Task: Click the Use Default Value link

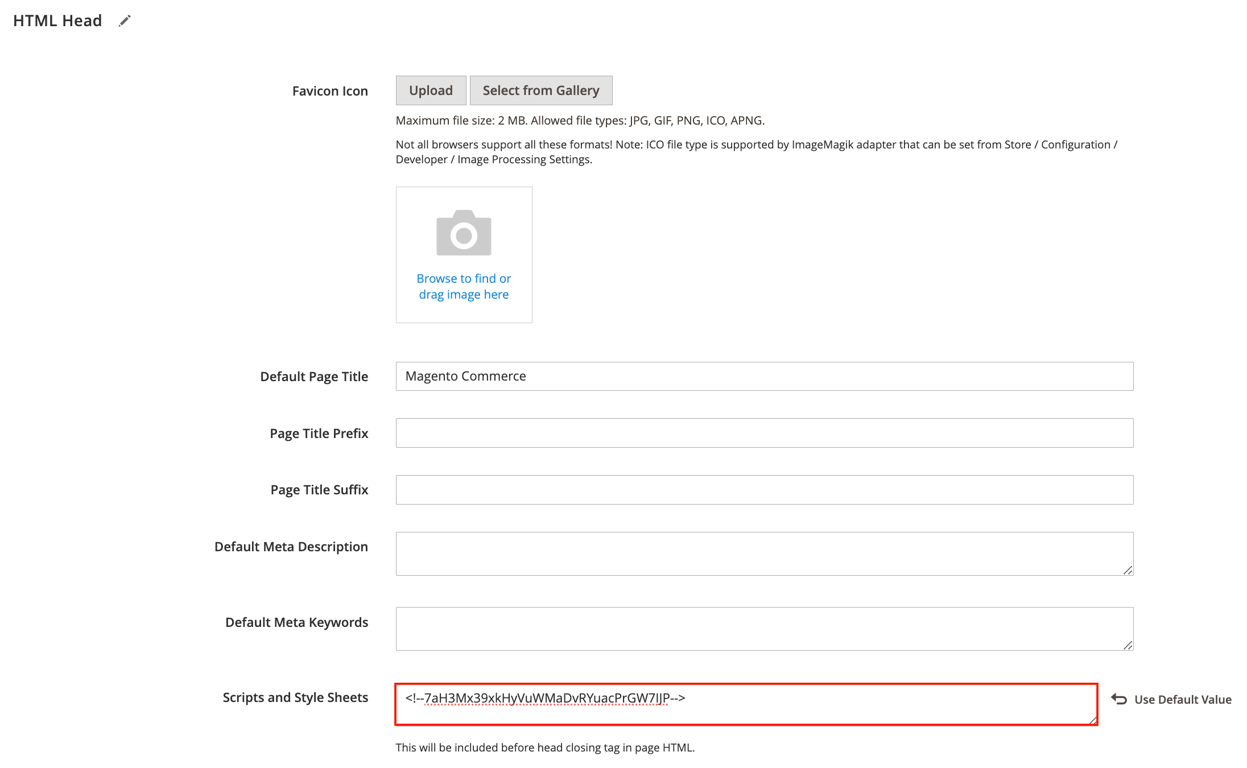Action: (1180, 699)
